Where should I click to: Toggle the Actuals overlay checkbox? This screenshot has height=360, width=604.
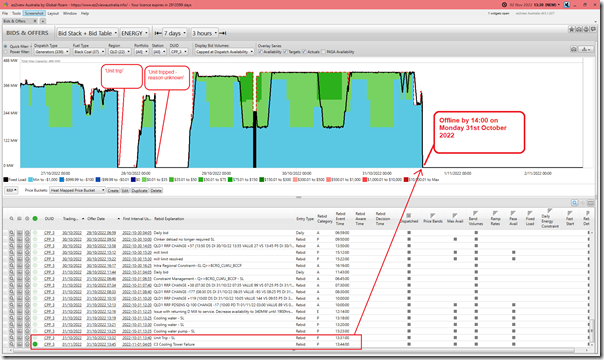coord(304,52)
